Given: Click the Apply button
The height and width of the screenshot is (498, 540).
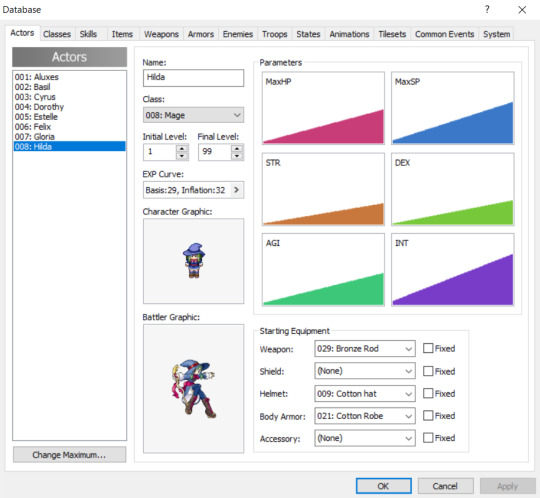Looking at the screenshot, I should (x=508, y=486).
